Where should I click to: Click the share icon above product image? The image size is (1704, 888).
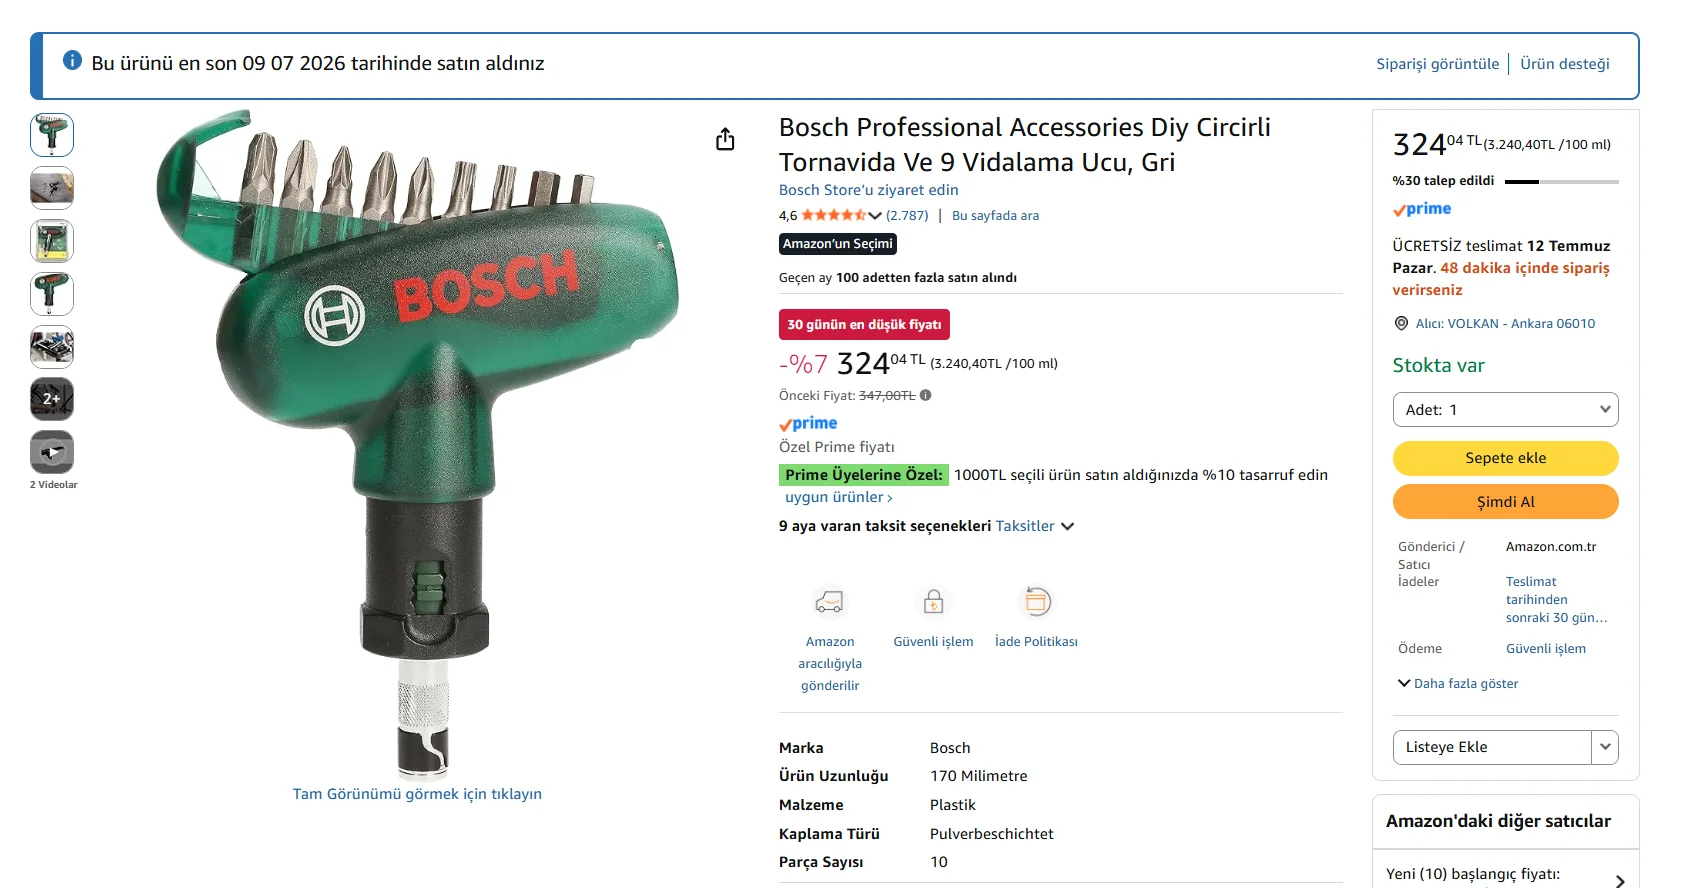(x=725, y=139)
